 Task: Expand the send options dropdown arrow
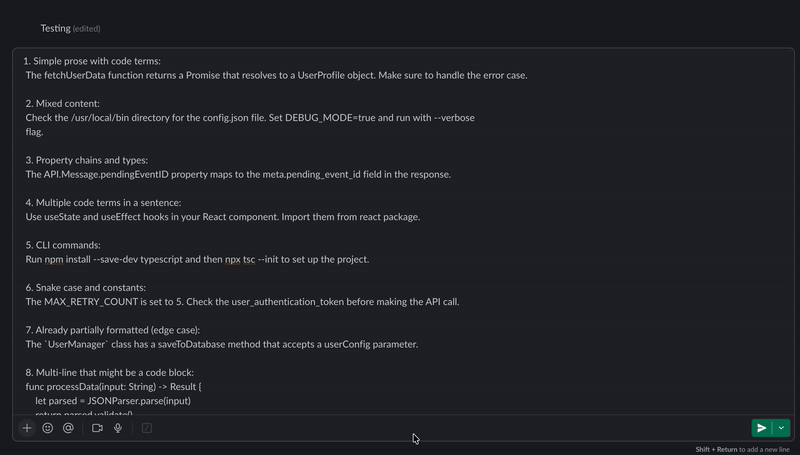point(782,428)
